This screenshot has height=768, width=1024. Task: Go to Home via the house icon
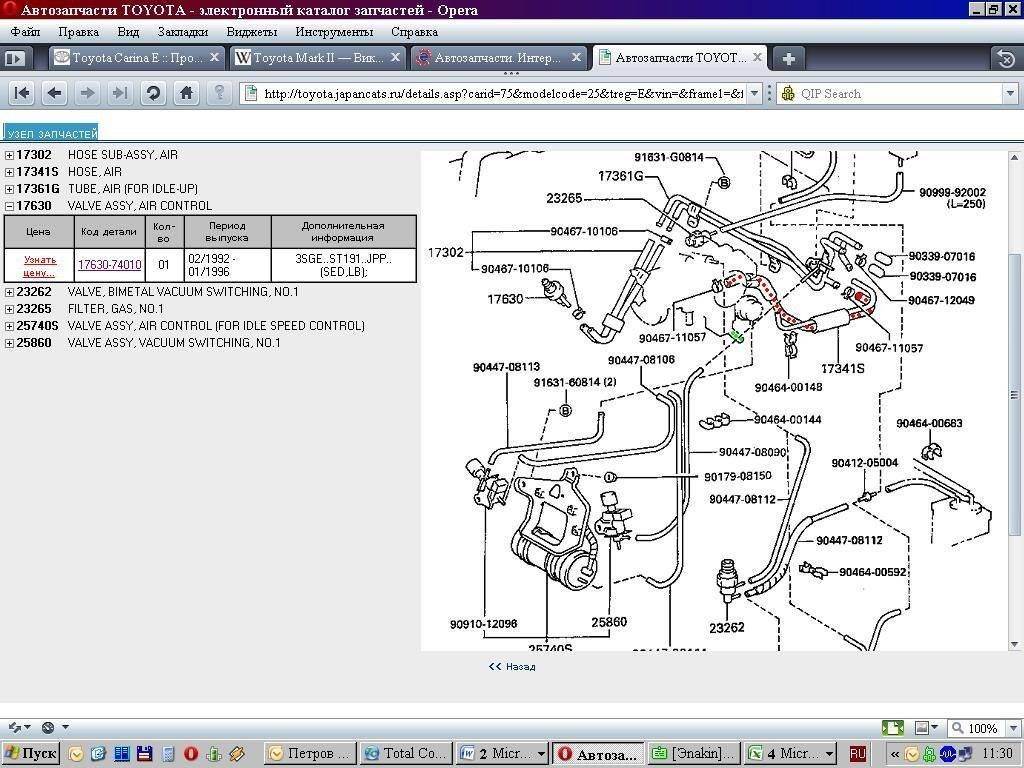click(x=186, y=93)
